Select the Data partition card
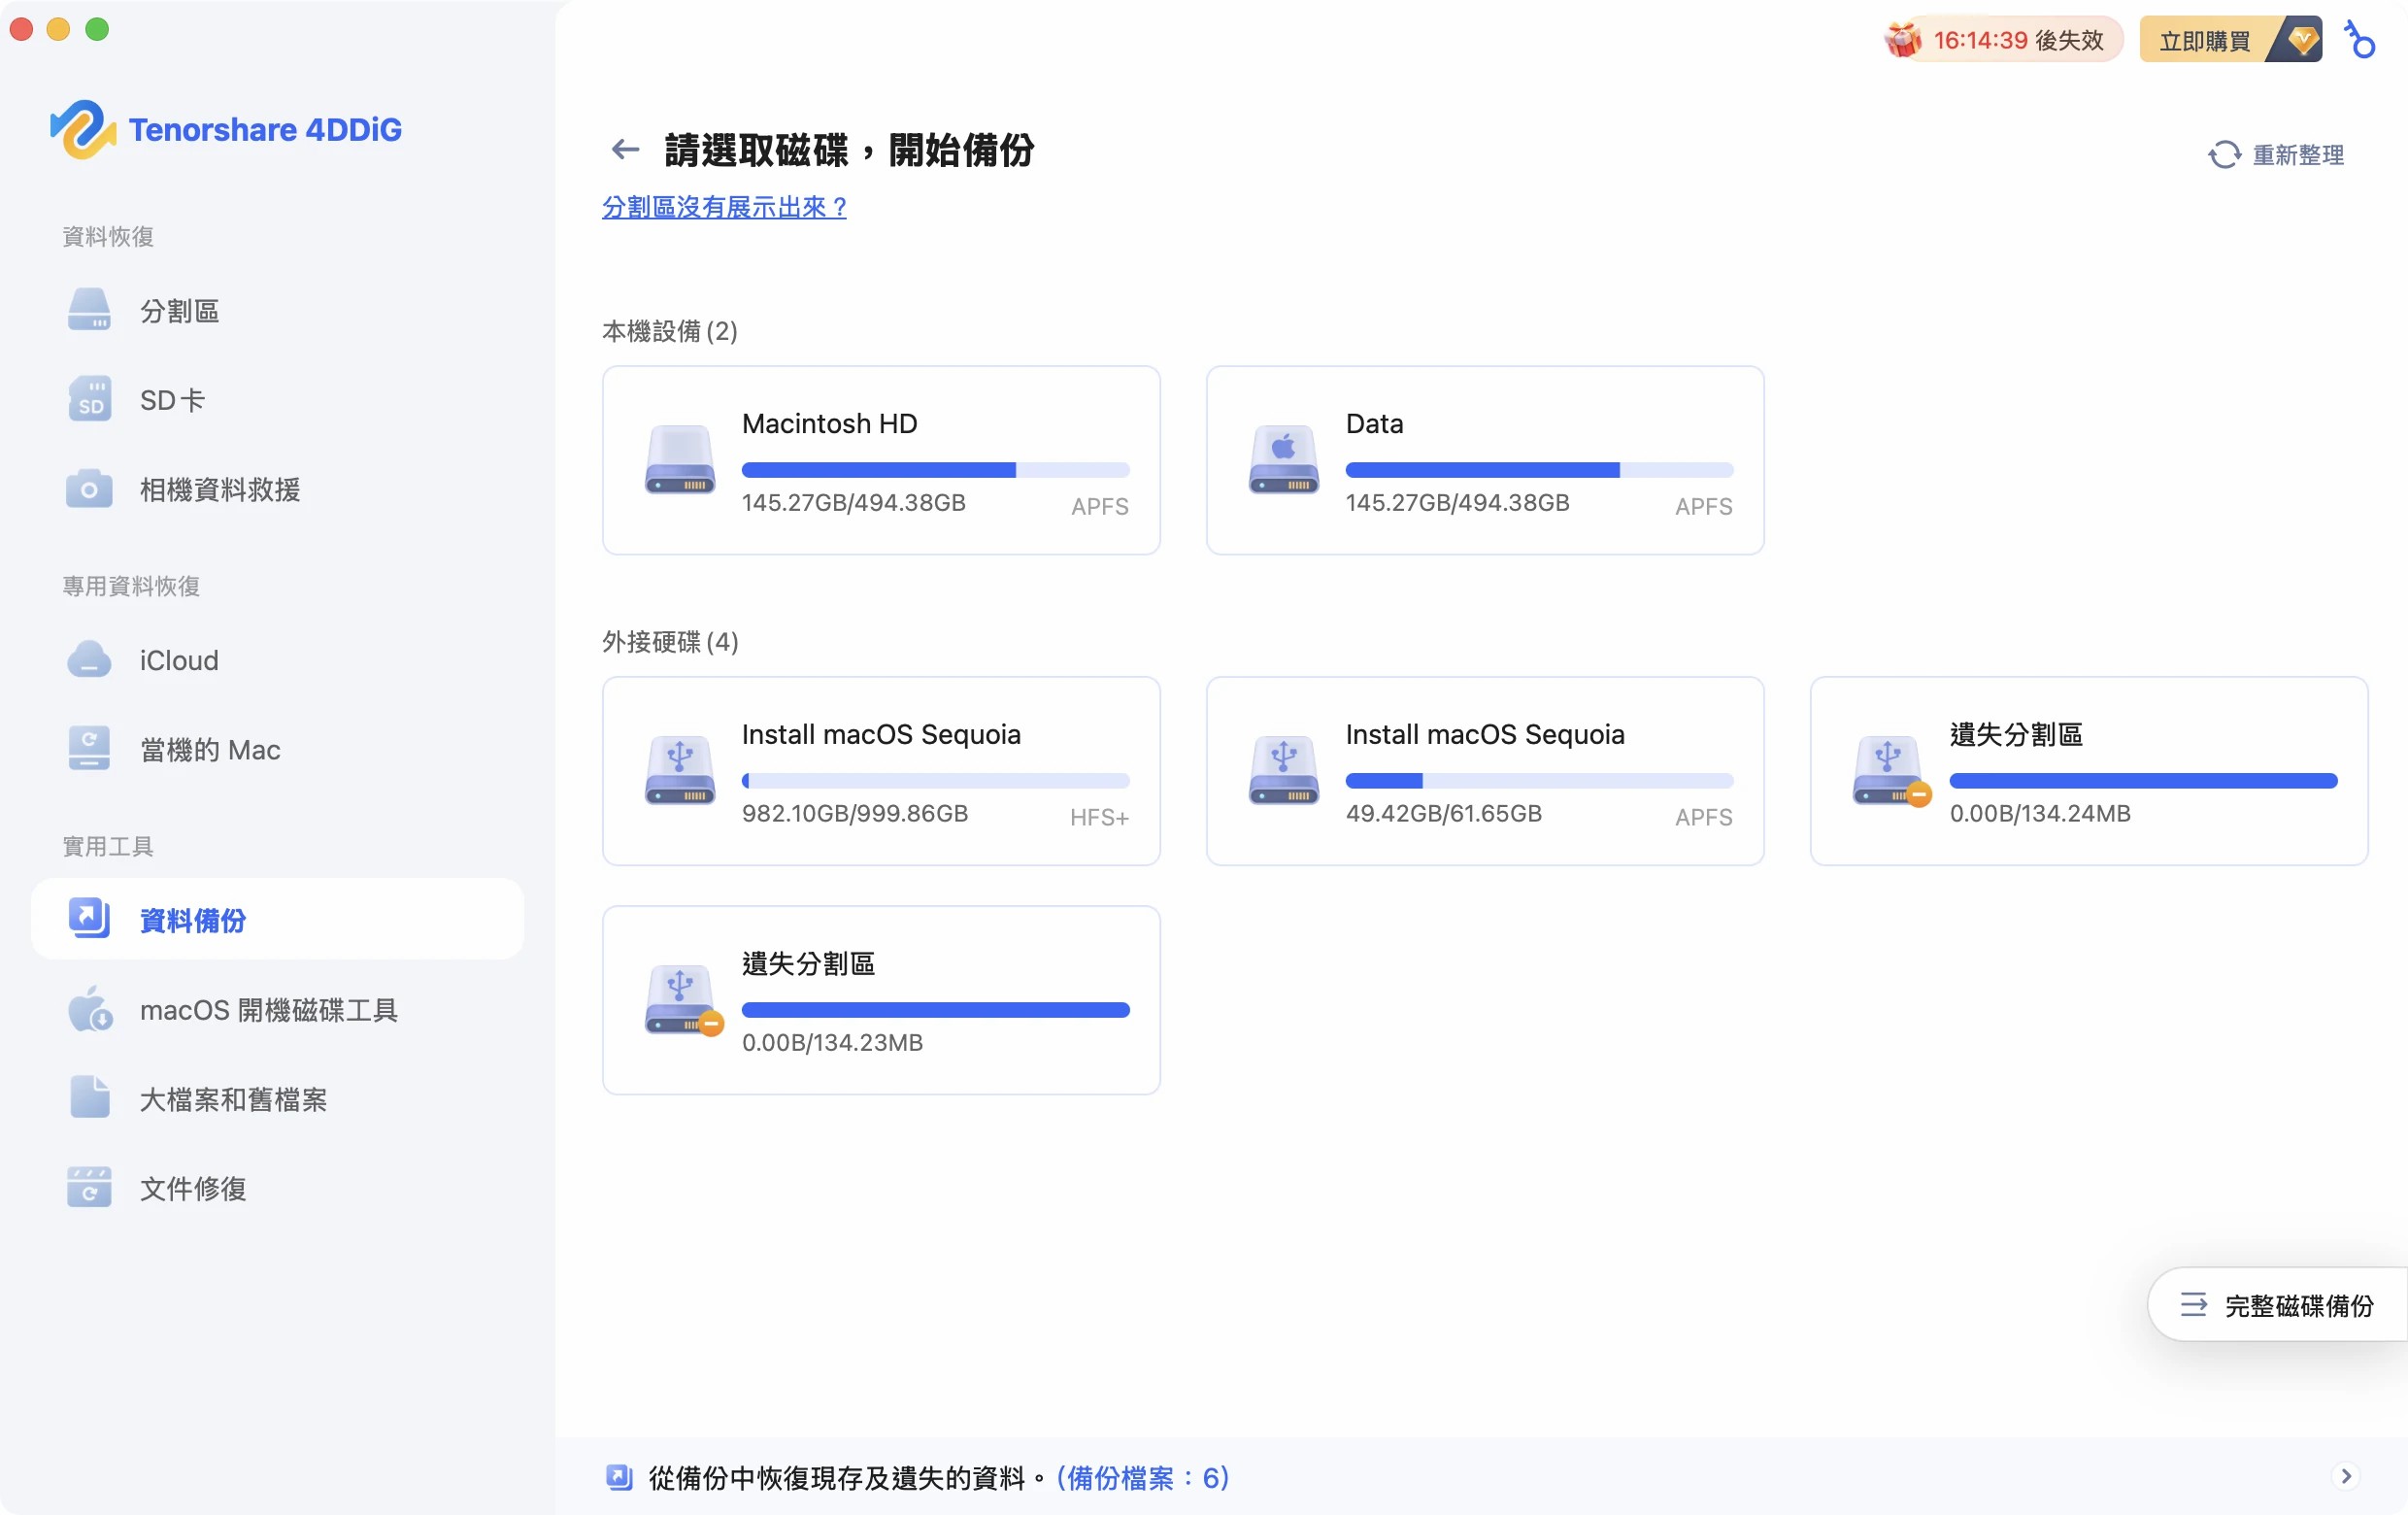The height and width of the screenshot is (1515, 2408). [1484, 460]
